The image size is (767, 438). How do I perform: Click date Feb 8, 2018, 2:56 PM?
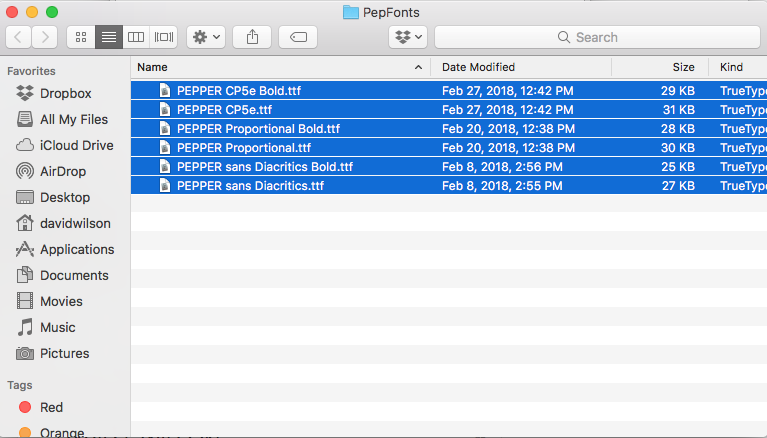pos(502,167)
